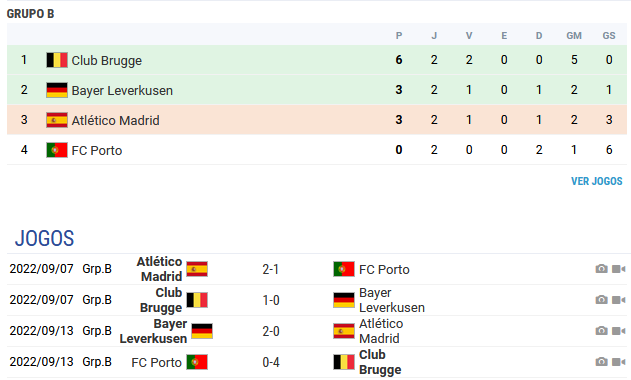Open video for FC Porto 0-4 match
The width and height of the screenshot is (631, 380).
click(x=619, y=362)
